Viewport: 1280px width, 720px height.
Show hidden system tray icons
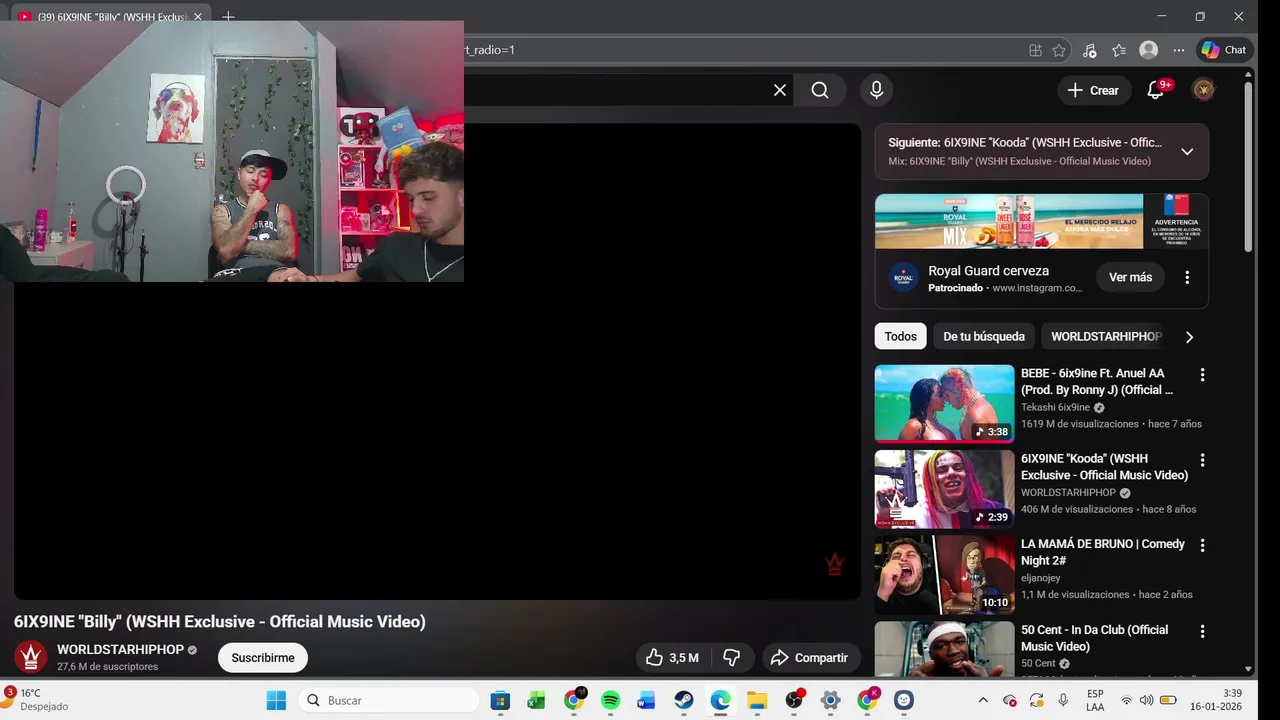[983, 701]
